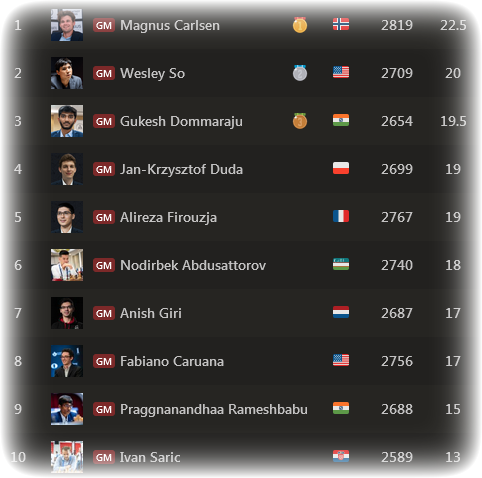Click the silver medal icon beside Wesley So
Screen dimensions: 482x478
click(300, 73)
